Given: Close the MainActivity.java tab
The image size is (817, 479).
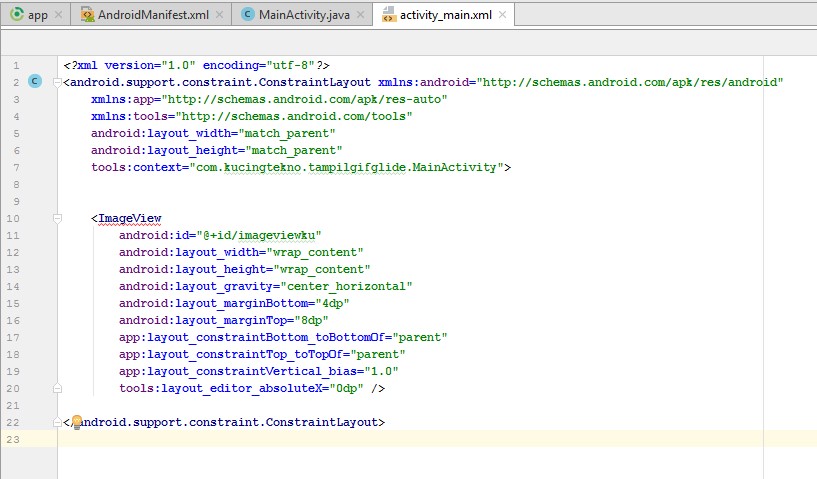Looking at the screenshot, I should tap(361, 15).
